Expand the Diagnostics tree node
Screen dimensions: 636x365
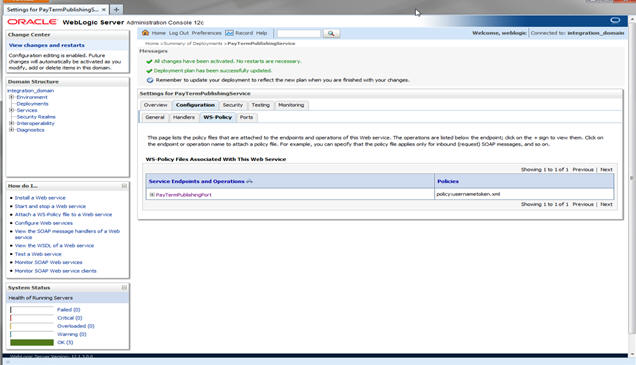(x=12, y=130)
